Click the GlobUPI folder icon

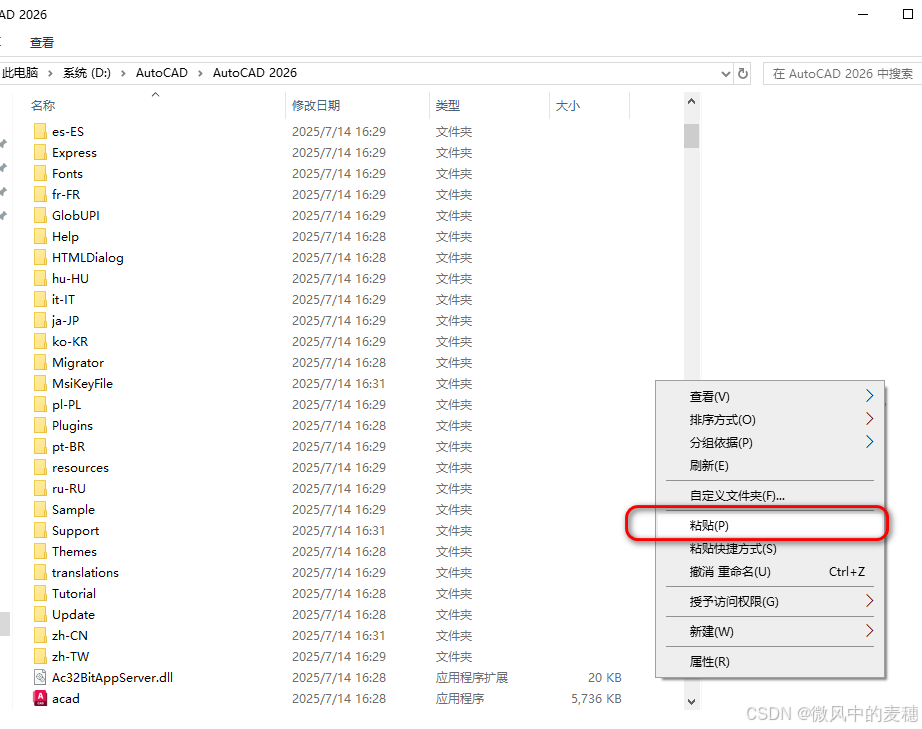[40, 215]
